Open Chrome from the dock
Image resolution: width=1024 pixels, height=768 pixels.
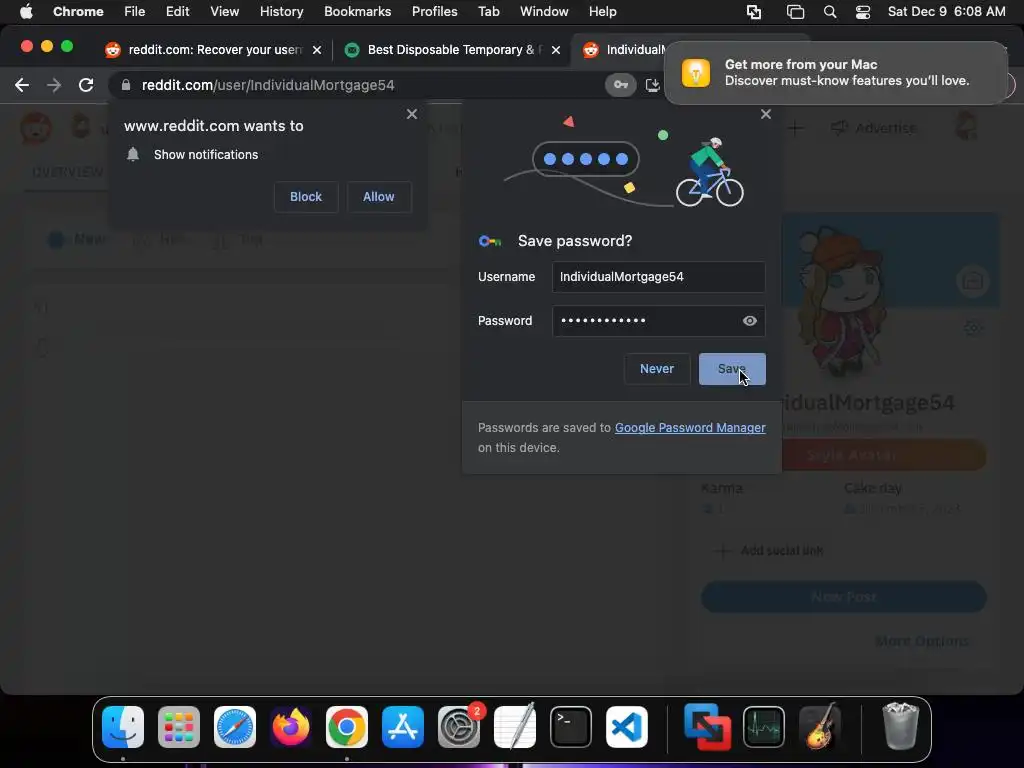pos(347,727)
